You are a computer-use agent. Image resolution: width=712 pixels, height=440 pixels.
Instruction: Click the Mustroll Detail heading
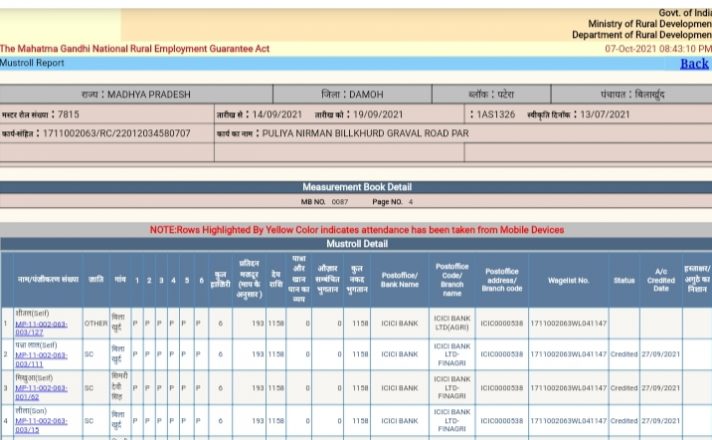click(x=357, y=244)
